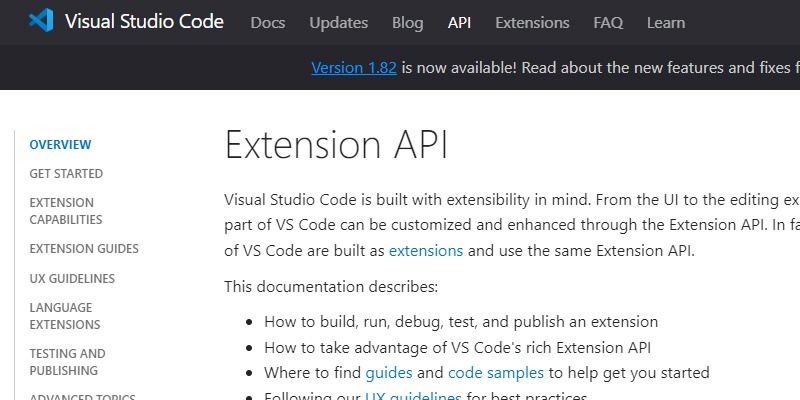Click the Visual Studio Code logo icon
This screenshot has width=800, height=400.
tap(41, 21)
